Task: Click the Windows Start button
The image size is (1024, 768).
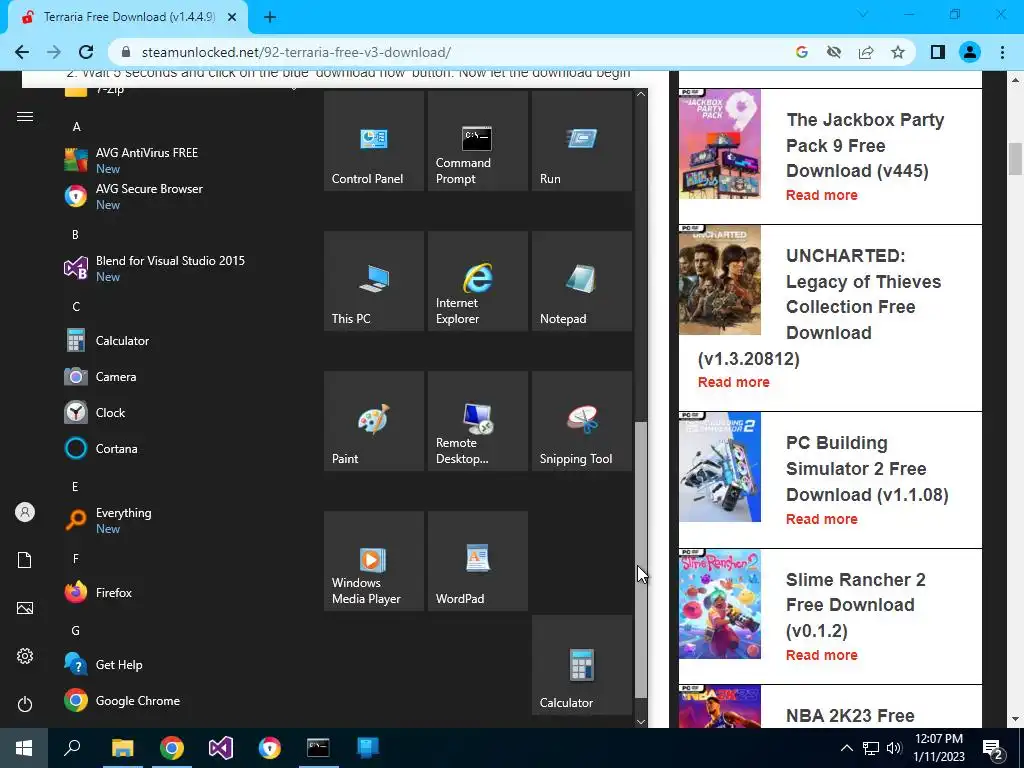Action: 24,748
